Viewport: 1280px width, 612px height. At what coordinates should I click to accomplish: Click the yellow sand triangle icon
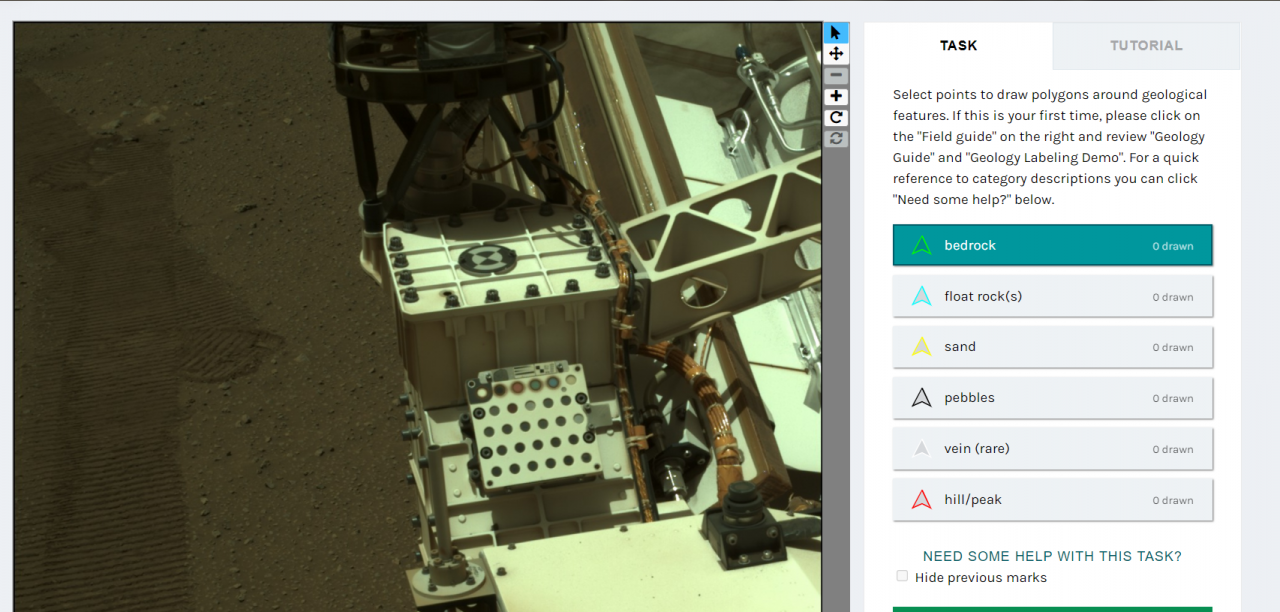pos(922,348)
